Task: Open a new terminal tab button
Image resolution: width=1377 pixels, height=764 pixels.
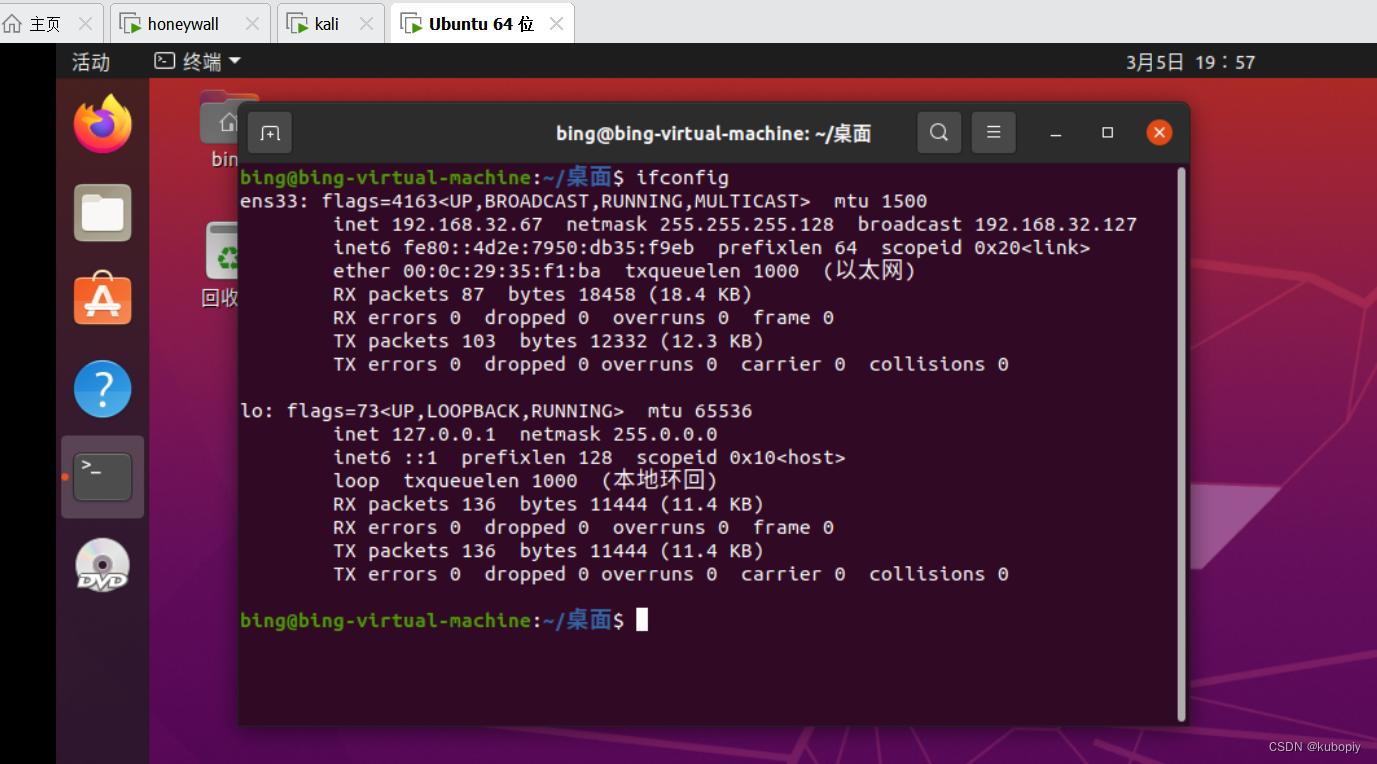Action: (270, 133)
